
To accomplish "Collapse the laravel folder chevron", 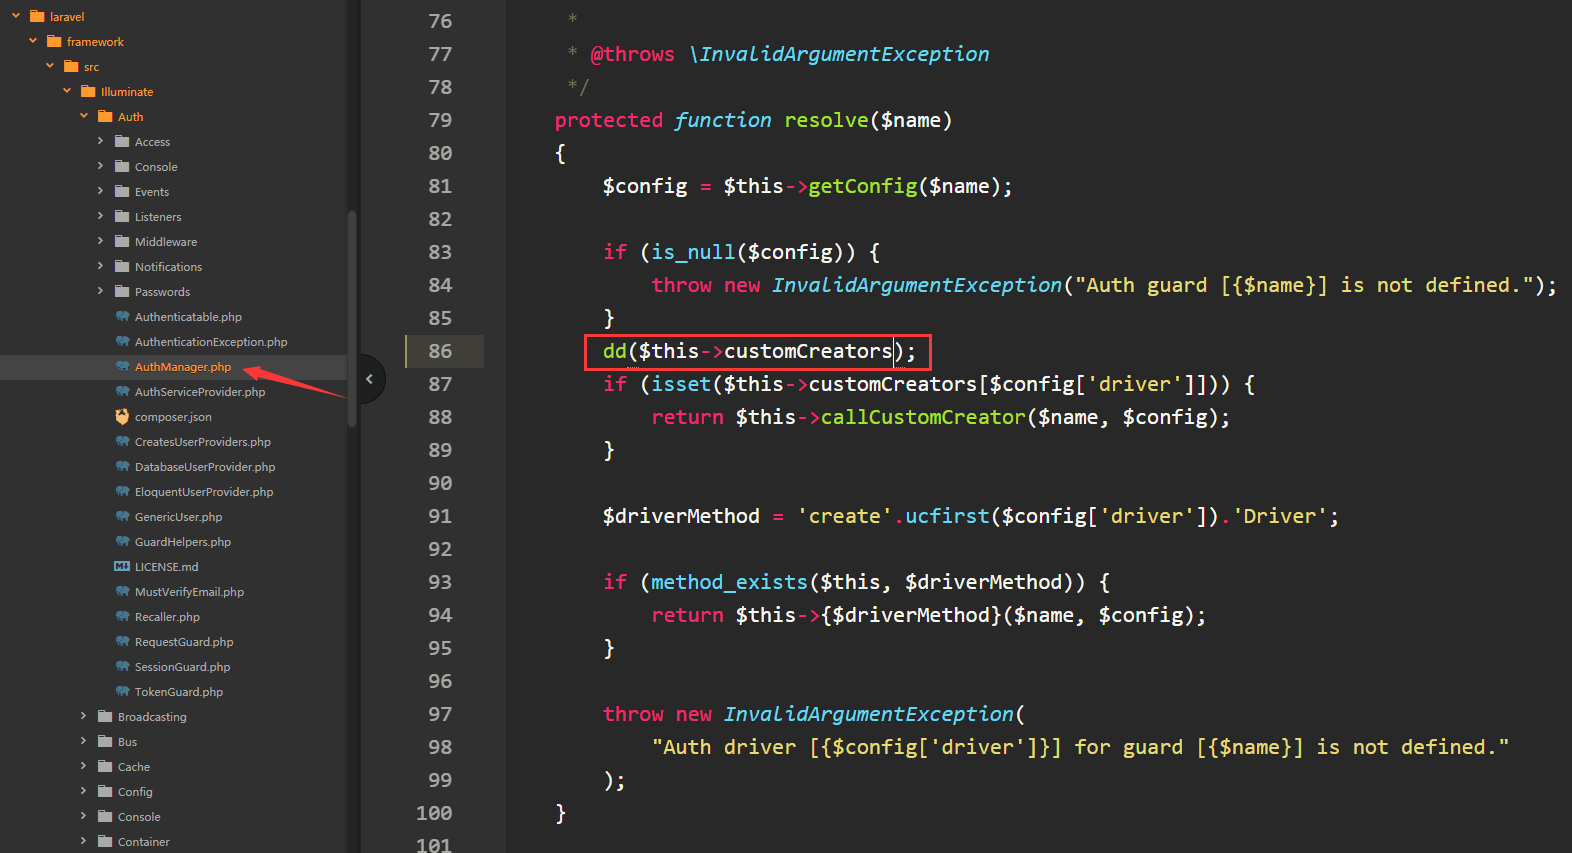I will click(16, 16).
